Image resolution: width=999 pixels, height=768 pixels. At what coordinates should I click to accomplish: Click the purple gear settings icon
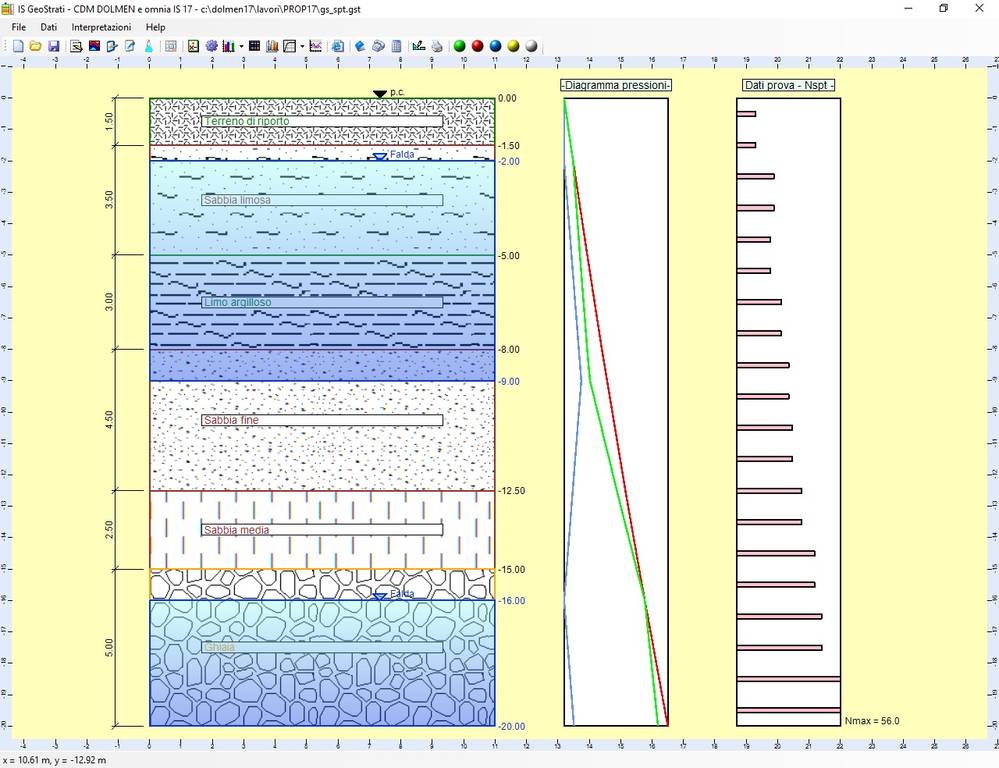click(211, 46)
